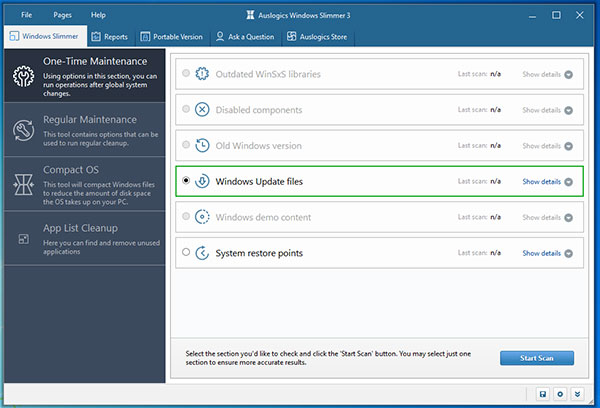The width and height of the screenshot is (600, 408).
Task: Click Show details link for Disabled components
Action: 541,110
